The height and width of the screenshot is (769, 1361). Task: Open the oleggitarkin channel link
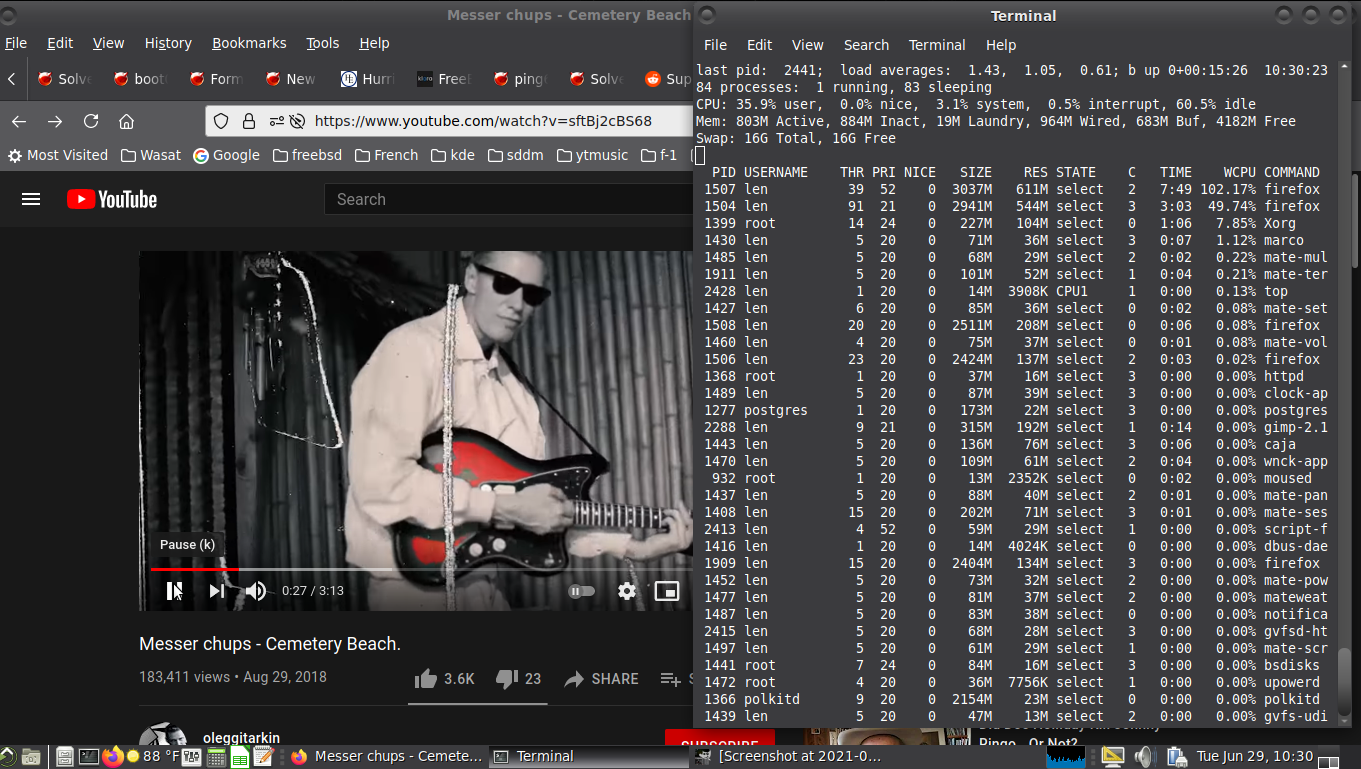[241, 738]
